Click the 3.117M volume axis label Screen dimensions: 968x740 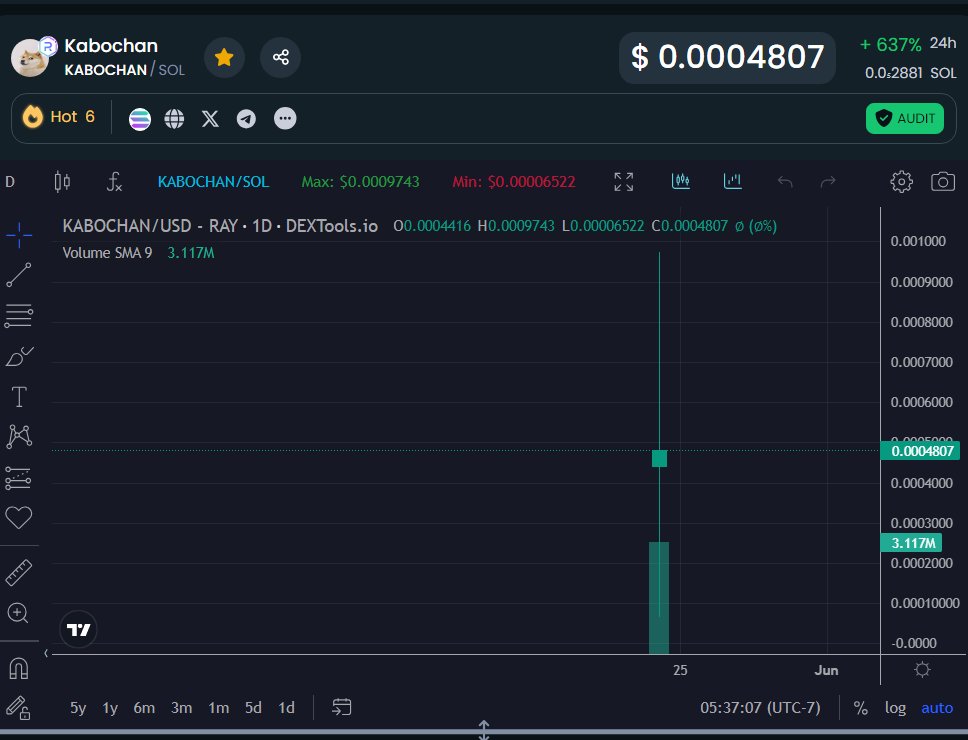click(912, 543)
